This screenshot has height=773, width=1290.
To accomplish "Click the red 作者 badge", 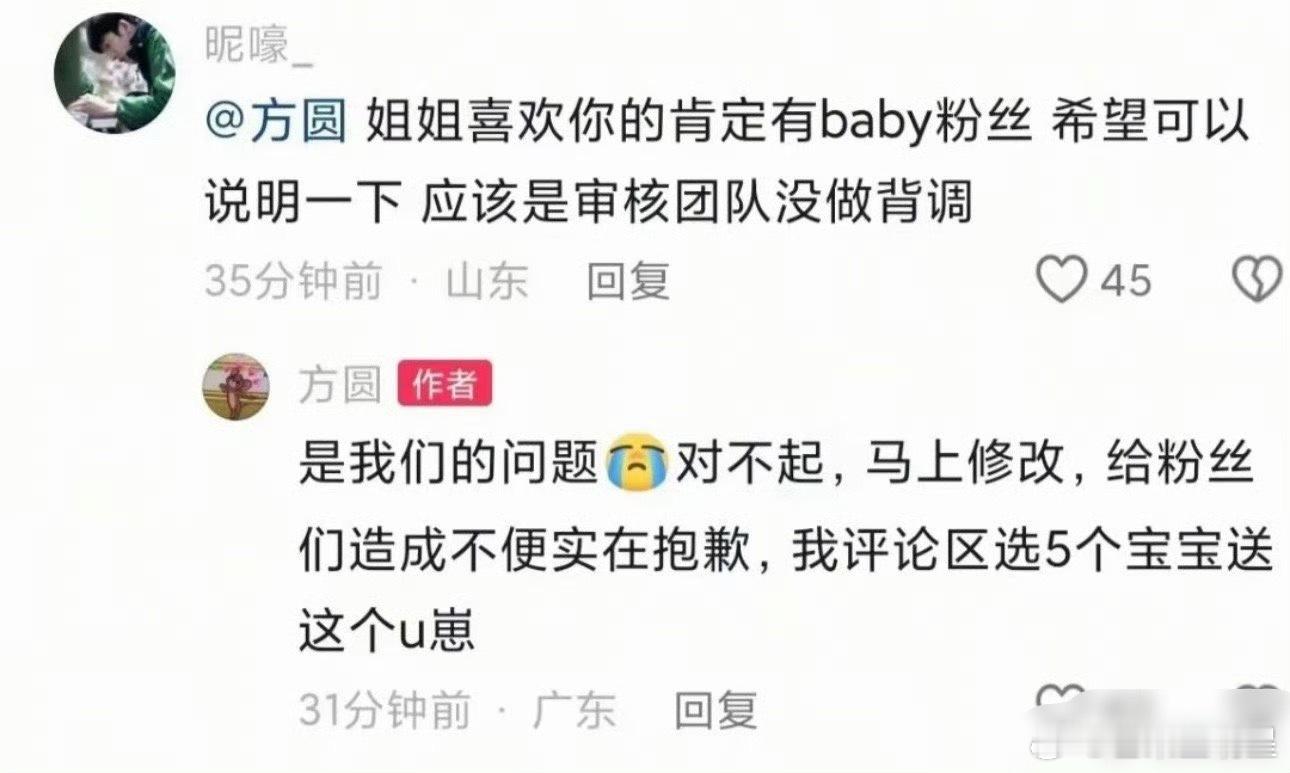I will coord(444,383).
